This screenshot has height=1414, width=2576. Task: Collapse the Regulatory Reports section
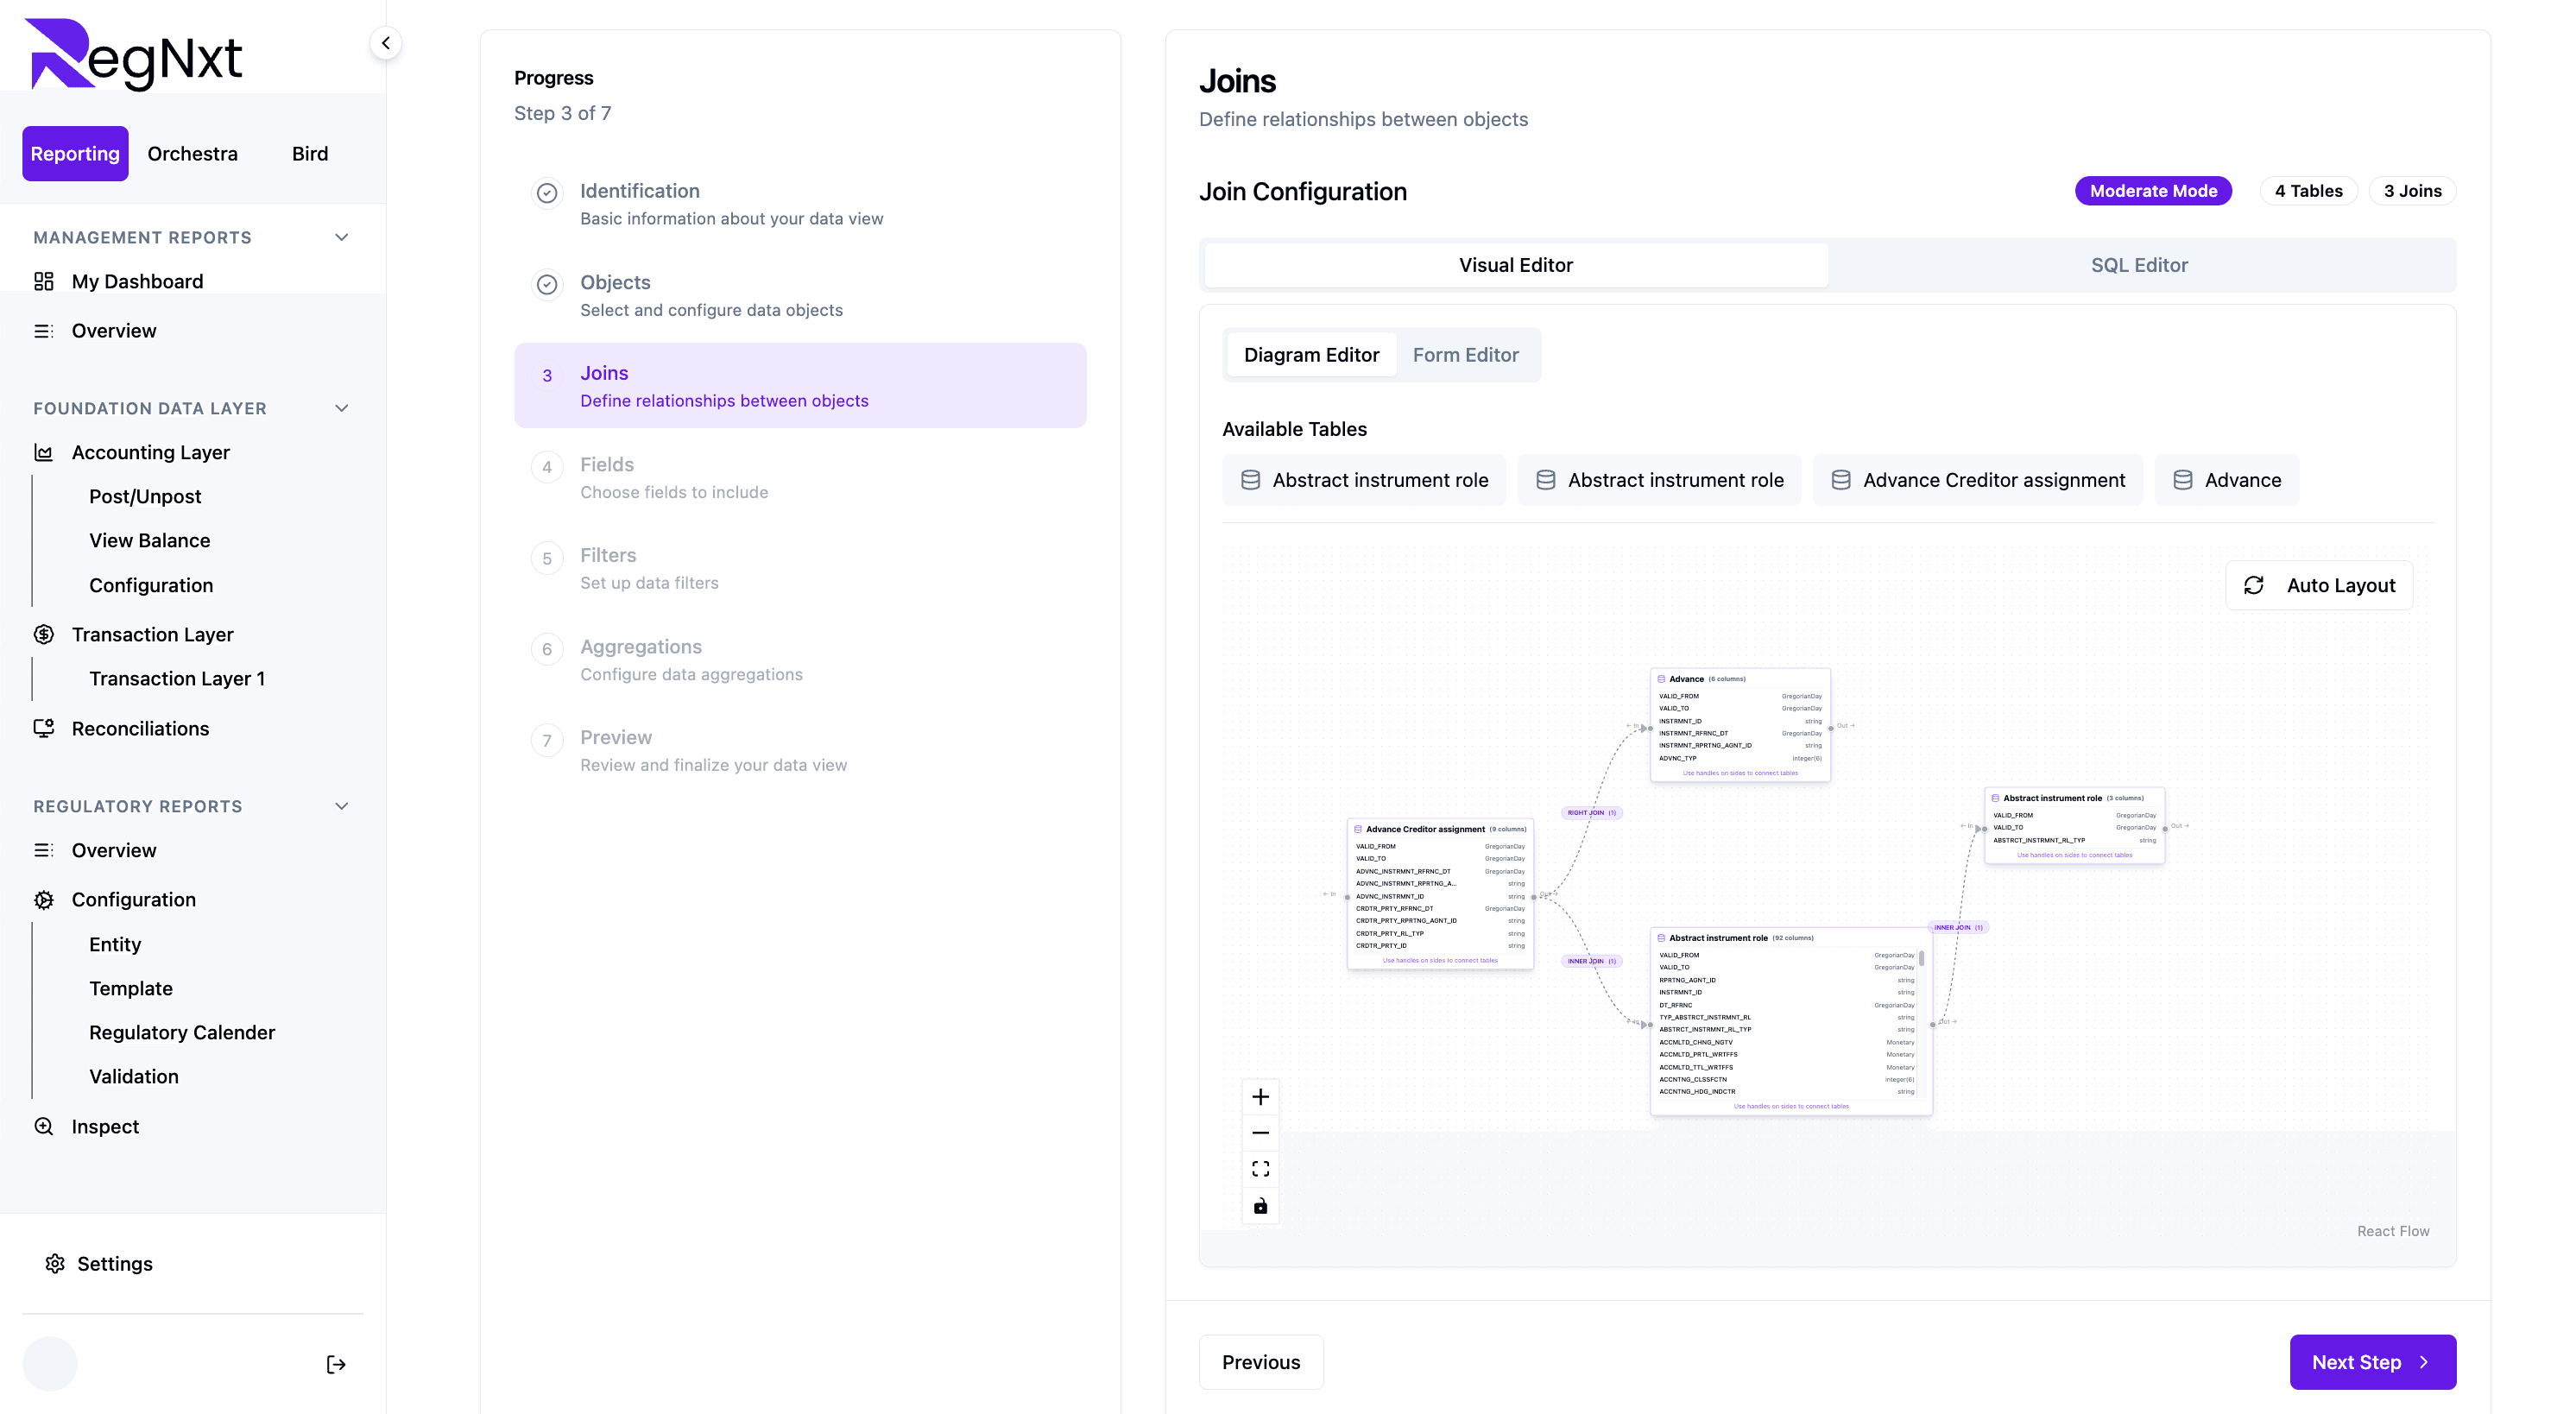(341, 806)
